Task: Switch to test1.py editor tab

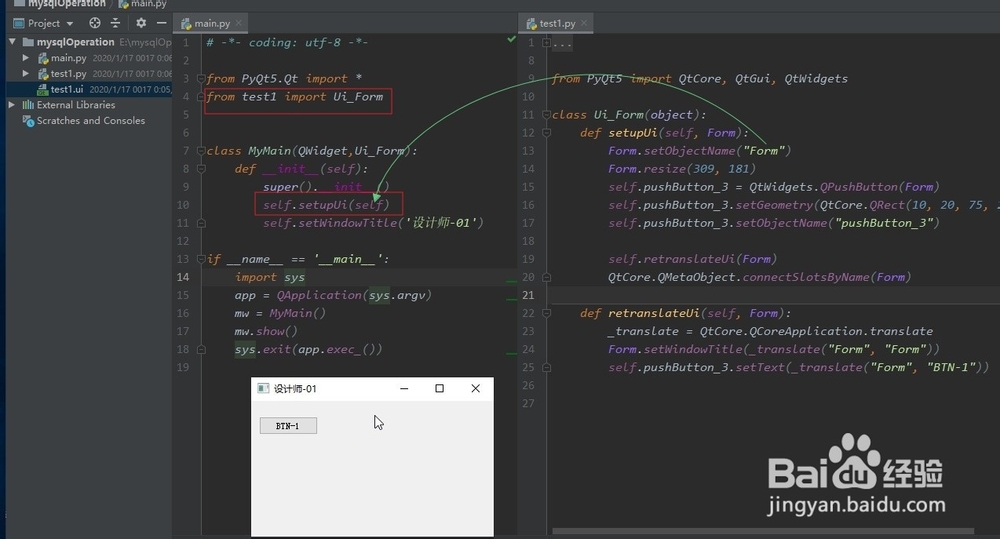Action: (x=557, y=24)
